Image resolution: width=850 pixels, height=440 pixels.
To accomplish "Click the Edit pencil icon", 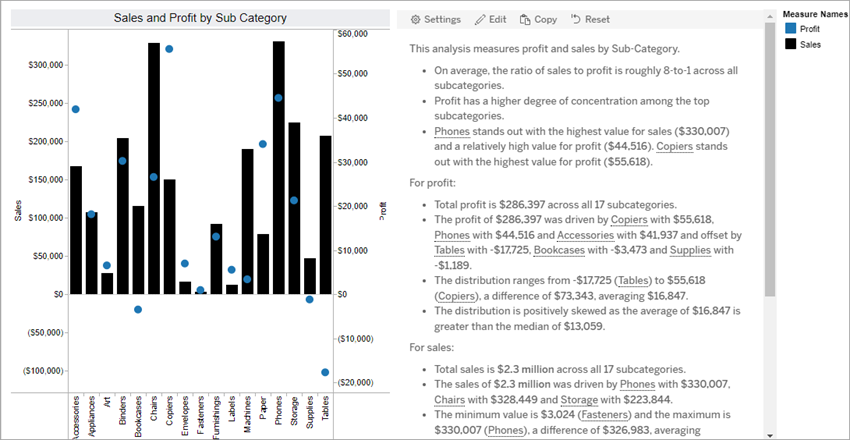I will (481, 19).
